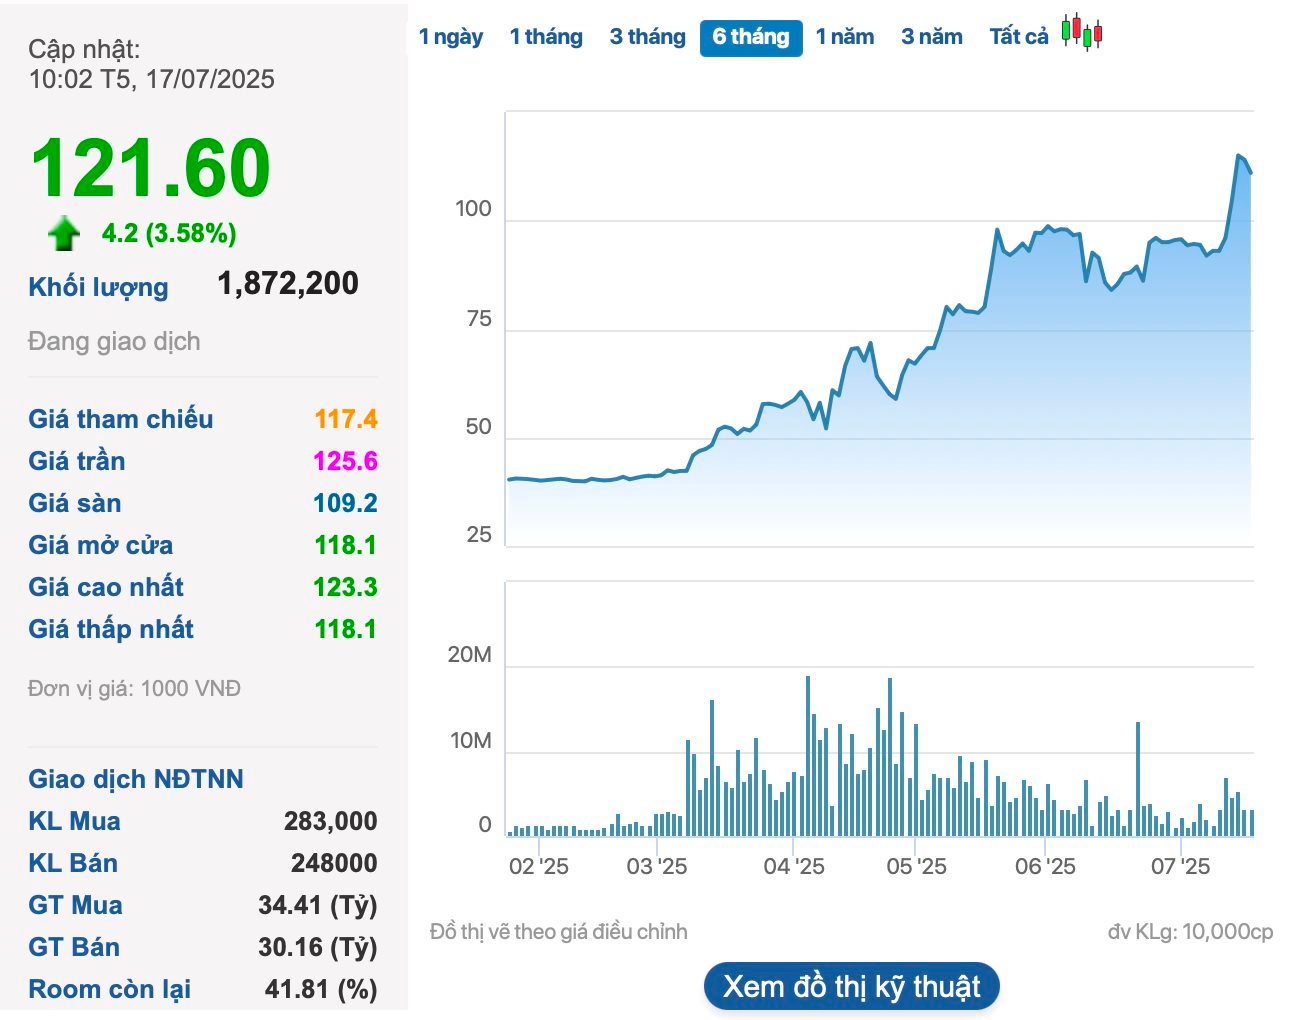Click the 125.6 ceiling price value
1292x1020 pixels.
click(x=345, y=461)
